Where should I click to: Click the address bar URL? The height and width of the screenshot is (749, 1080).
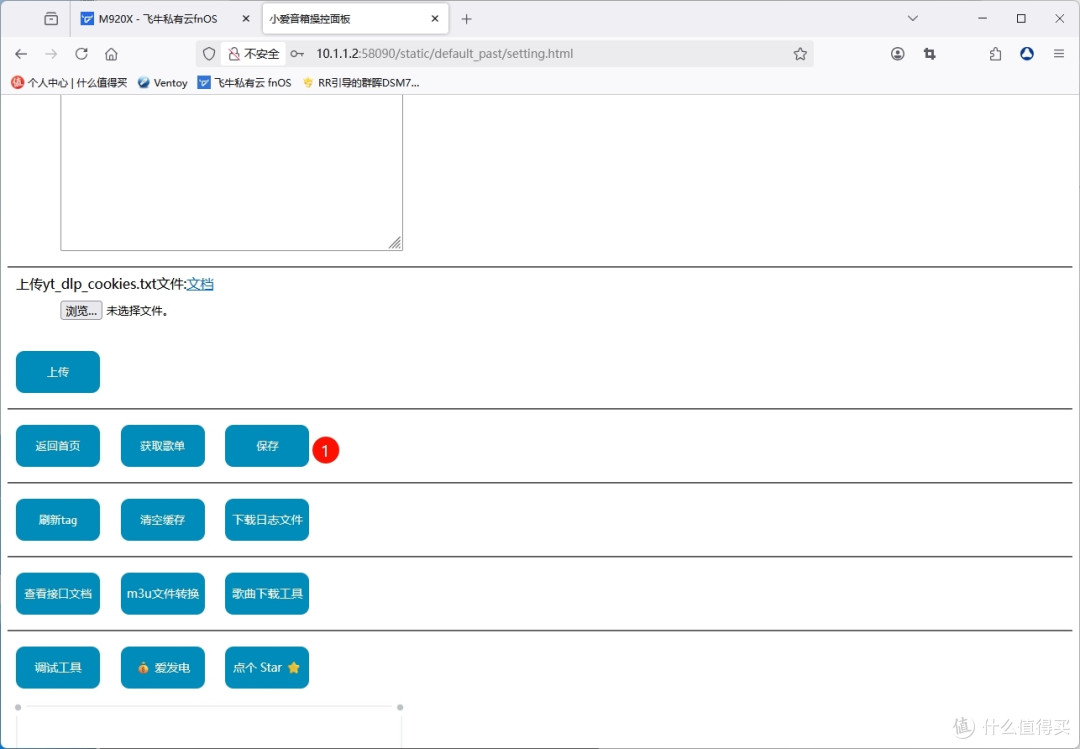tap(444, 54)
